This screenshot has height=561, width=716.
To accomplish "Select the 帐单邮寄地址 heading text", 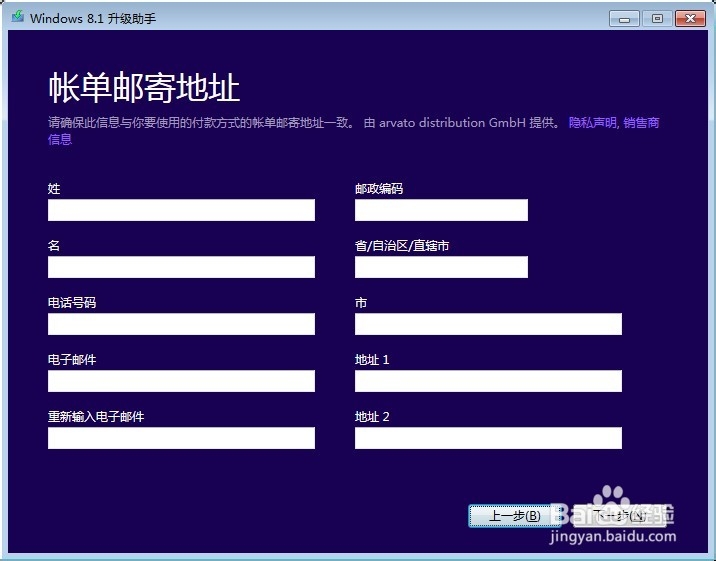I will [x=144, y=88].
